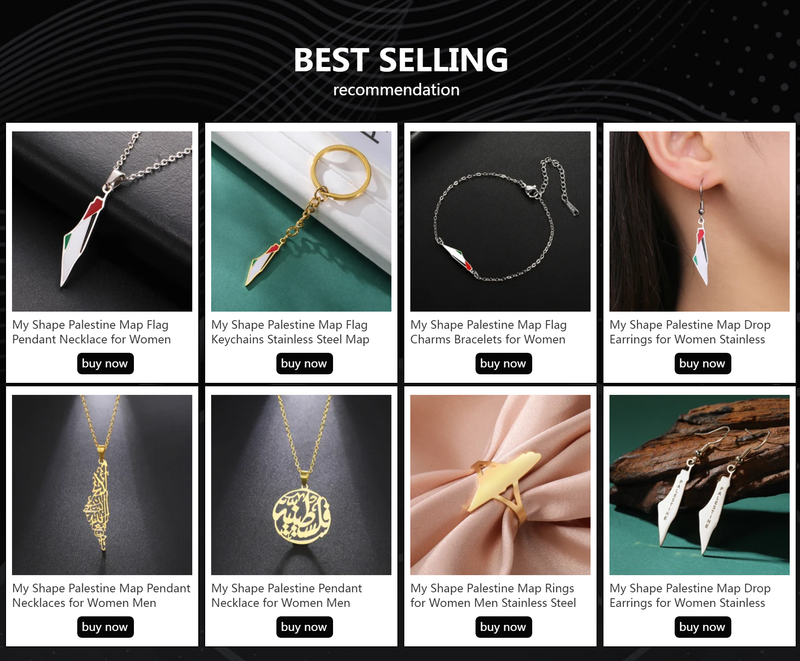Image resolution: width=800 pixels, height=661 pixels.
Task: Open the earring-on-ear product image
Action: click(x=699, y=221)
